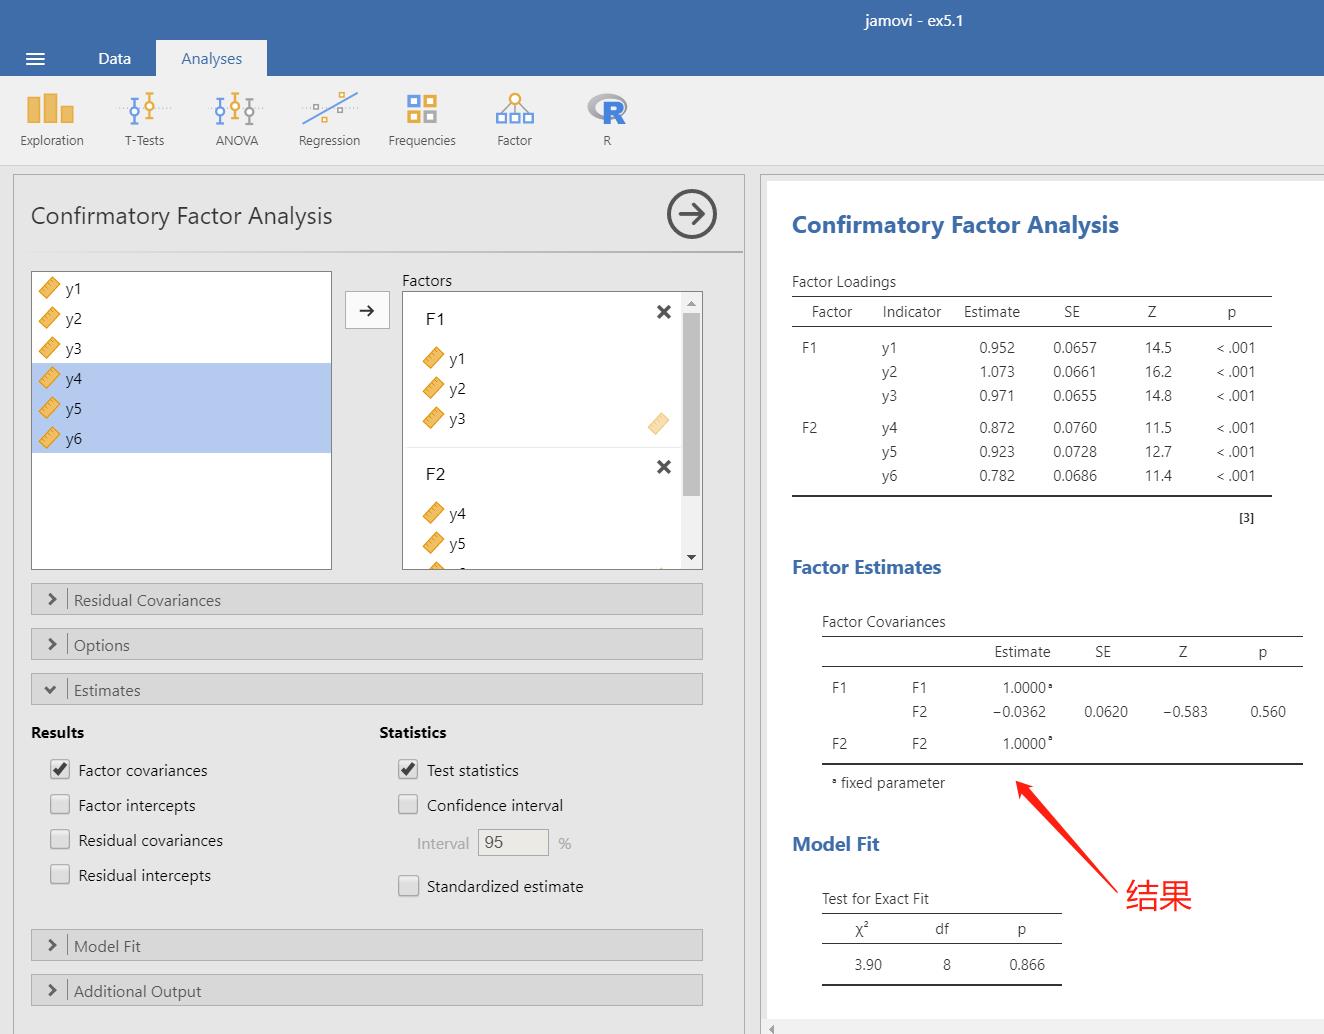The width and height of the screenshot is (1324, 1034).
Task: Remove factor F2 with its X
Action: 663,467
